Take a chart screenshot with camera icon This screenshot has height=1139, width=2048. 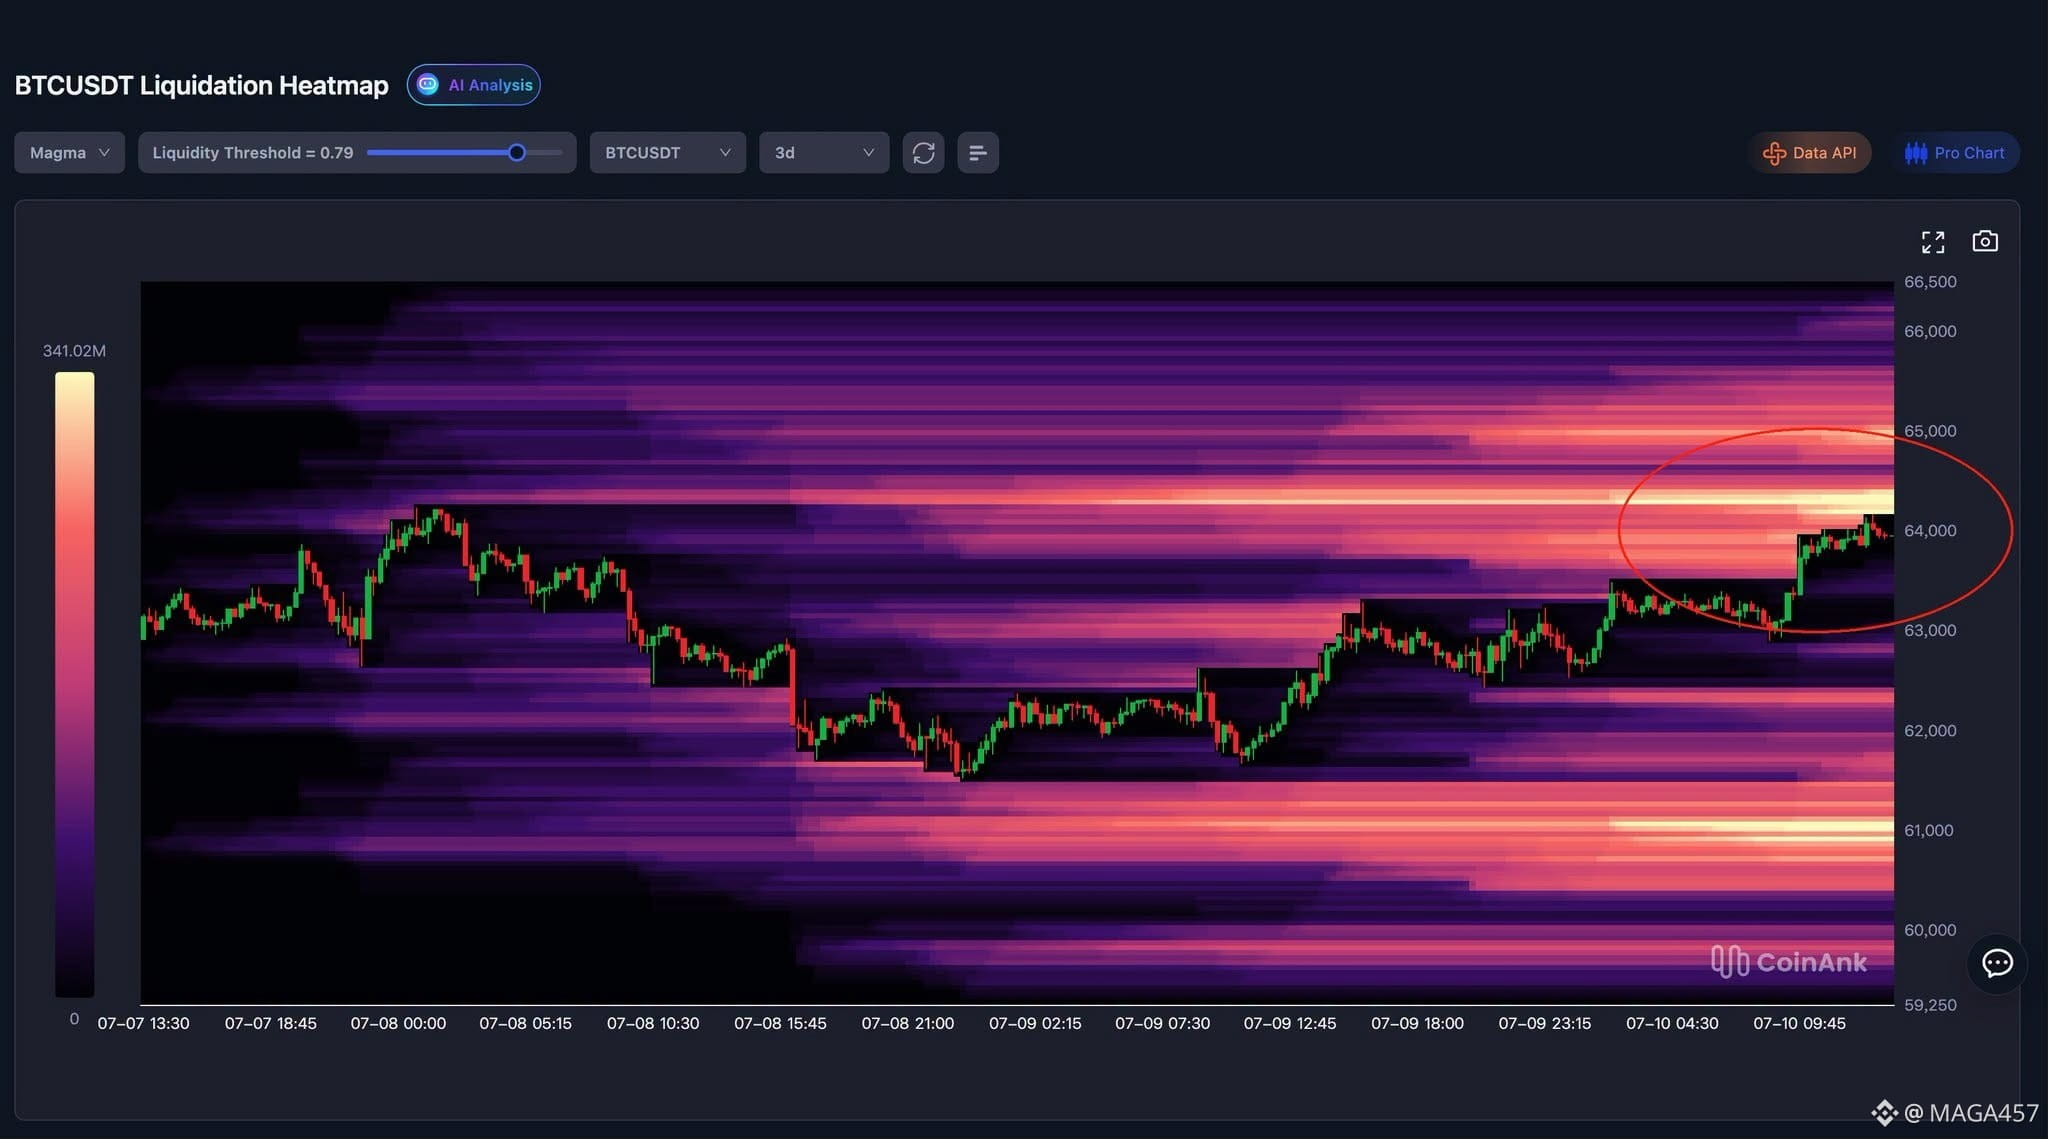pyautogui.click(x=1985, y=241)
